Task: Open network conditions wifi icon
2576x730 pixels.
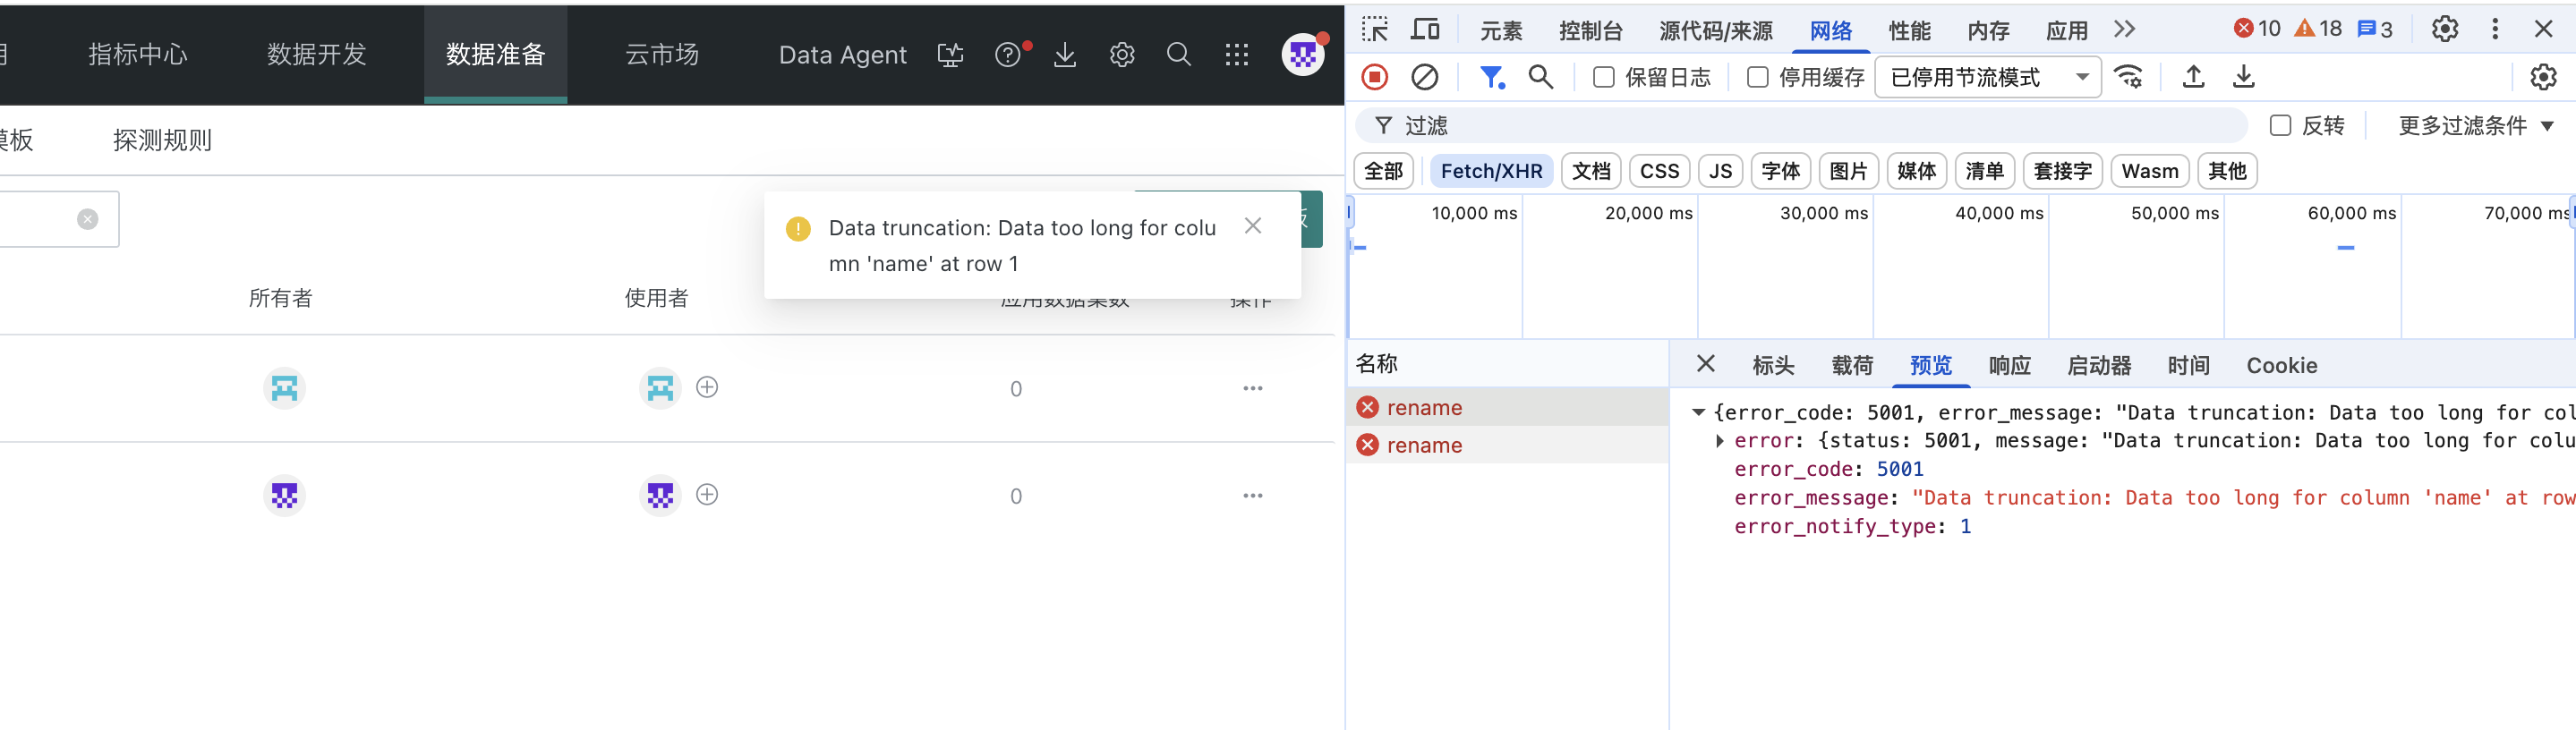Action: coord(2129,77)
